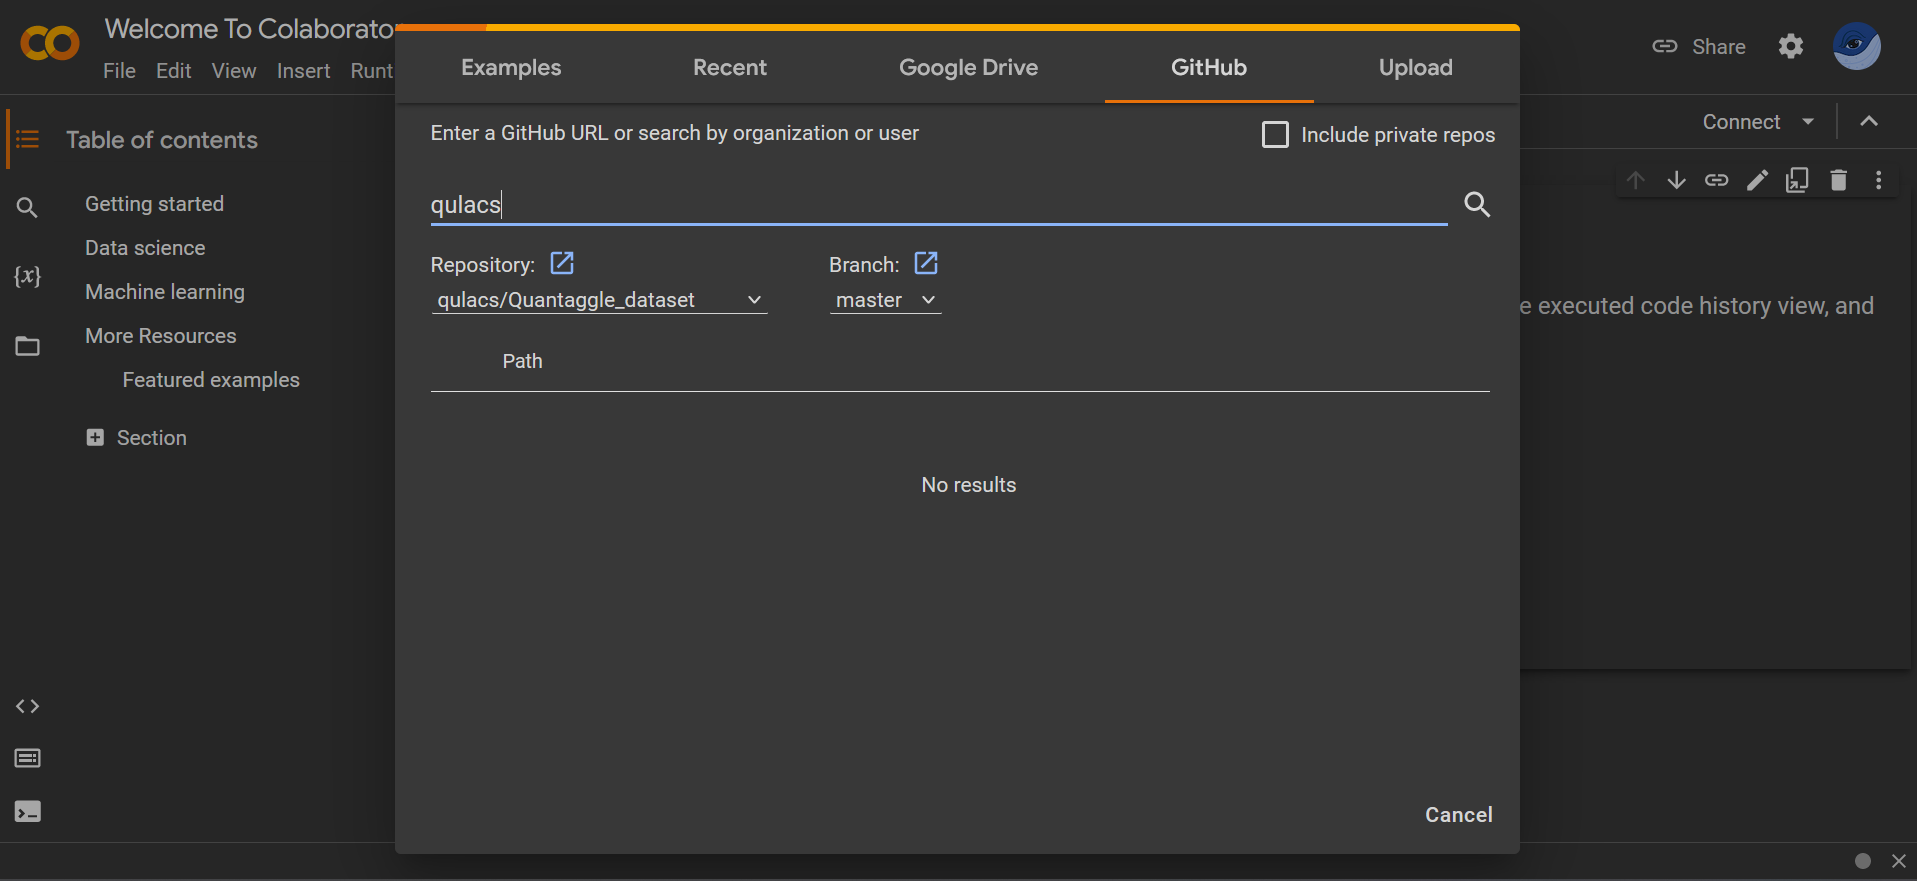The image size is (1917, 881).
Task: Open the Edit menu
Action: click(173, 71)
